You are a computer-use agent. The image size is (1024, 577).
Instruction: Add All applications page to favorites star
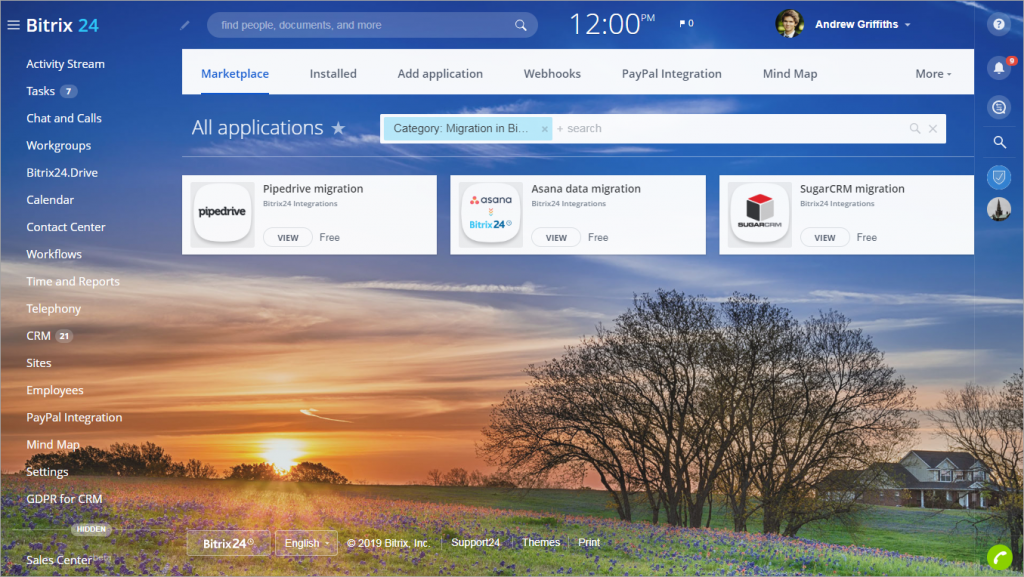338,128
